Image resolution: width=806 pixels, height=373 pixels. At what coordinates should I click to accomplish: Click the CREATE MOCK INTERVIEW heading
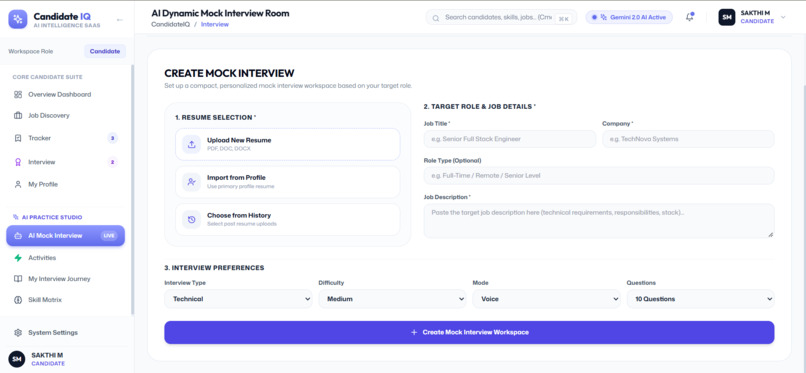(229, 73)
